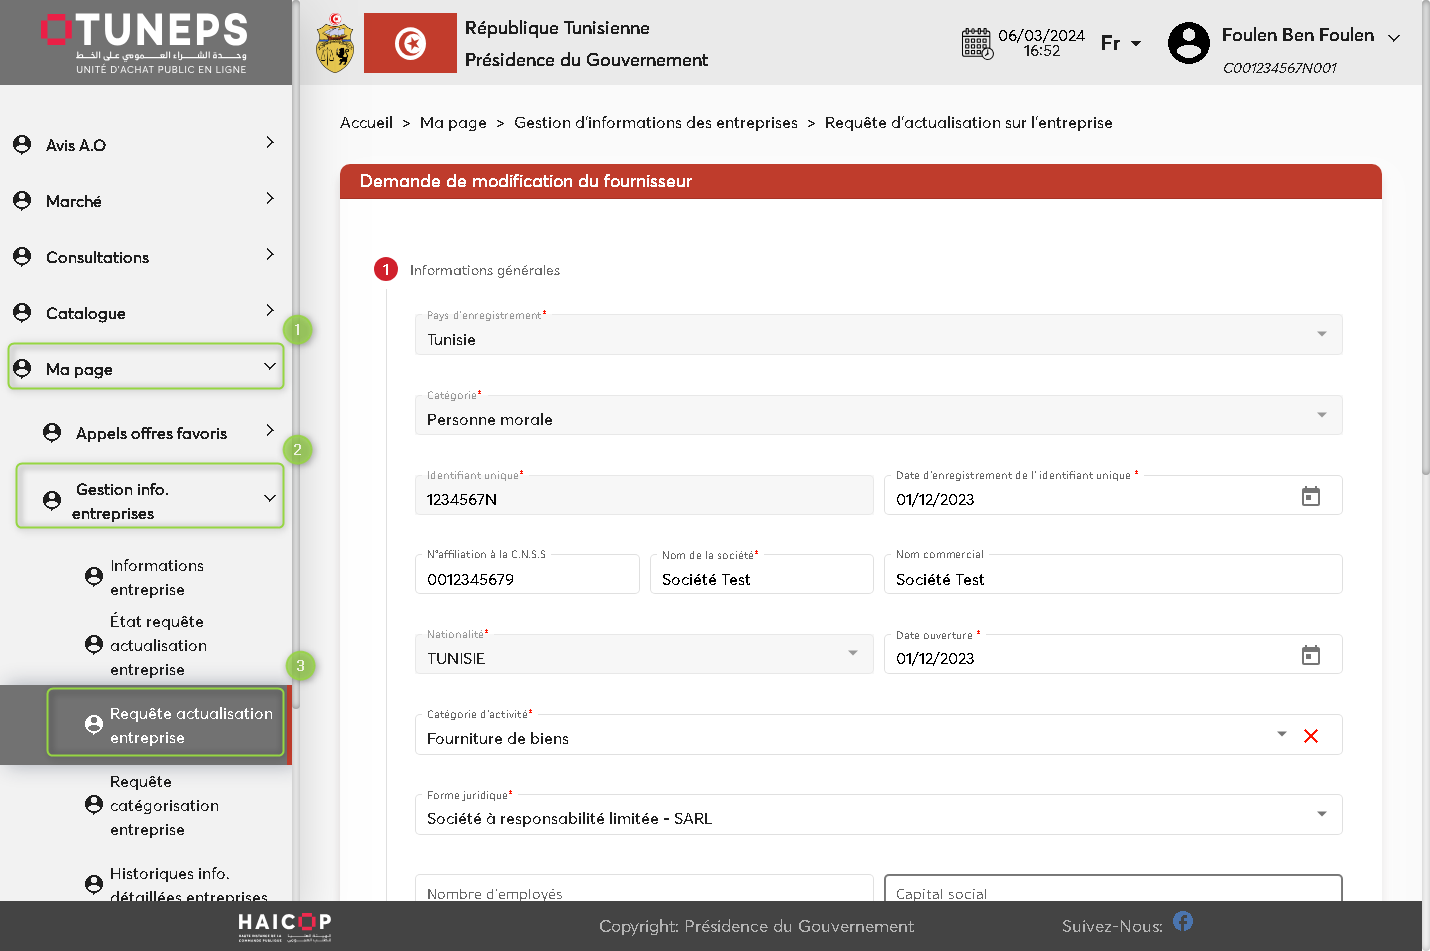The width and height of the screenshot is (1430, 951).
Task: Click the TUNEPS logo
Action: tap(146, 42)
